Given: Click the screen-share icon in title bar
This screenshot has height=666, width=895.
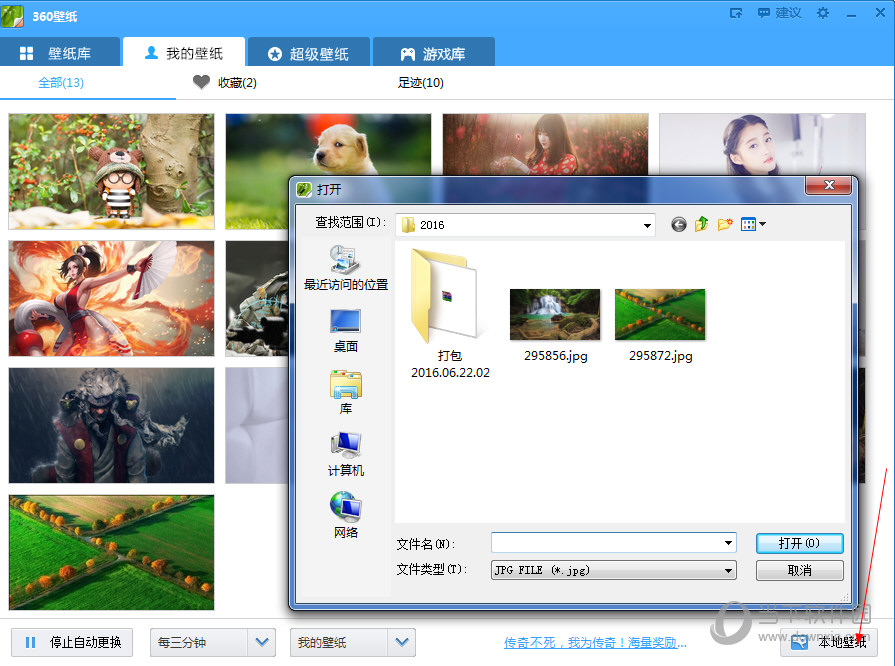Looking at the screenshot, I should click(x=735, y=13).
